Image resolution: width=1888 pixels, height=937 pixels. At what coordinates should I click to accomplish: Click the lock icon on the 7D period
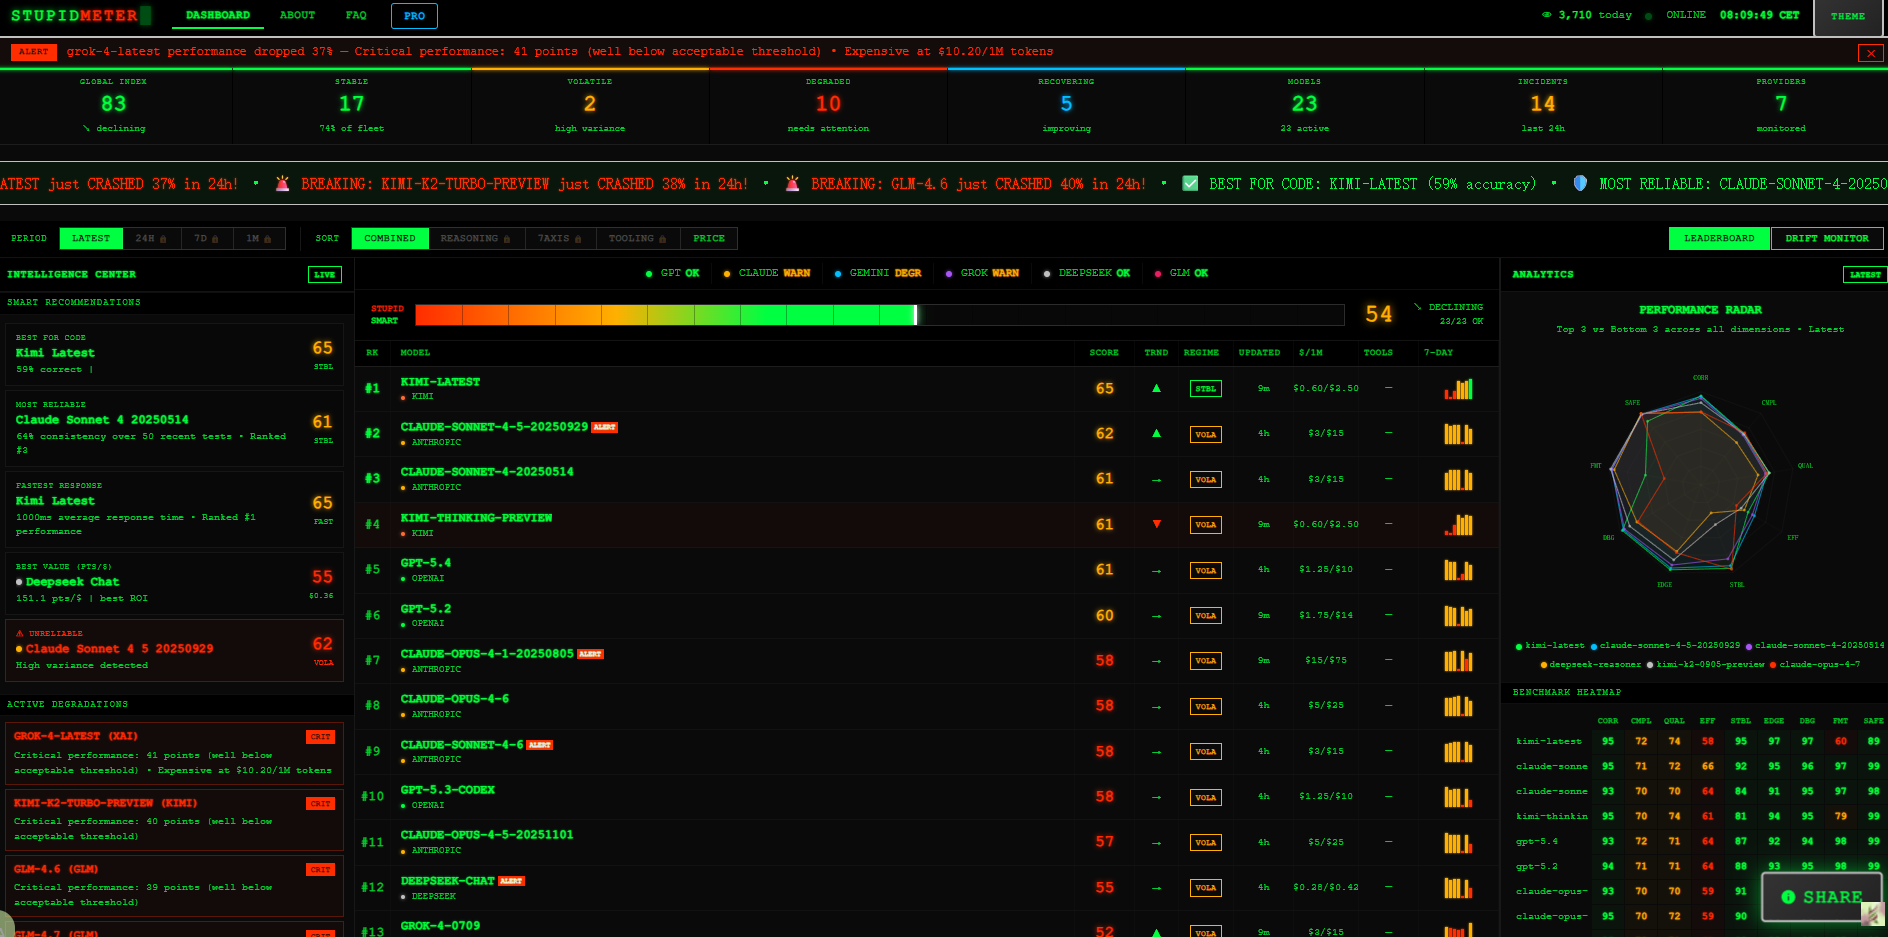[215, 239]
